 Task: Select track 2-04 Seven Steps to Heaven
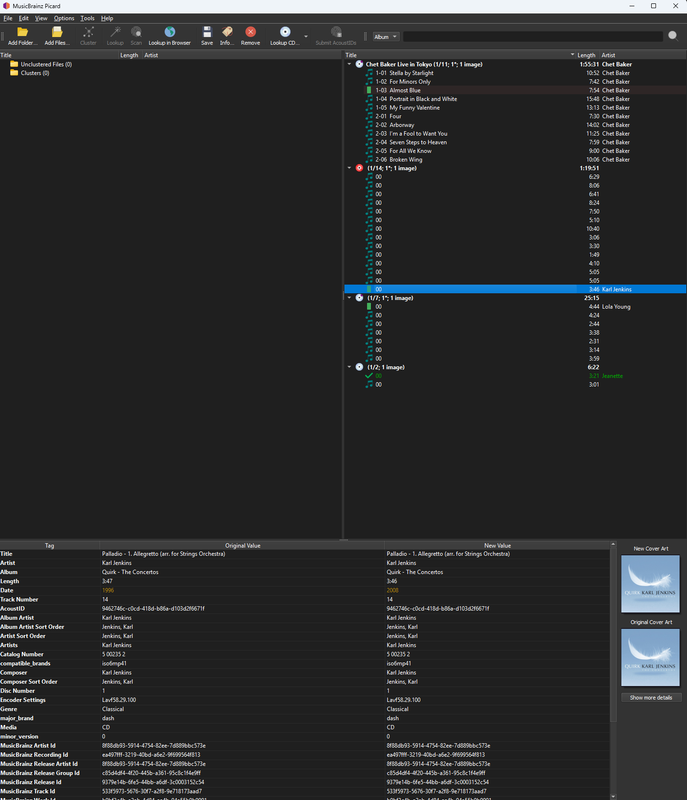(x=515, y=142)
